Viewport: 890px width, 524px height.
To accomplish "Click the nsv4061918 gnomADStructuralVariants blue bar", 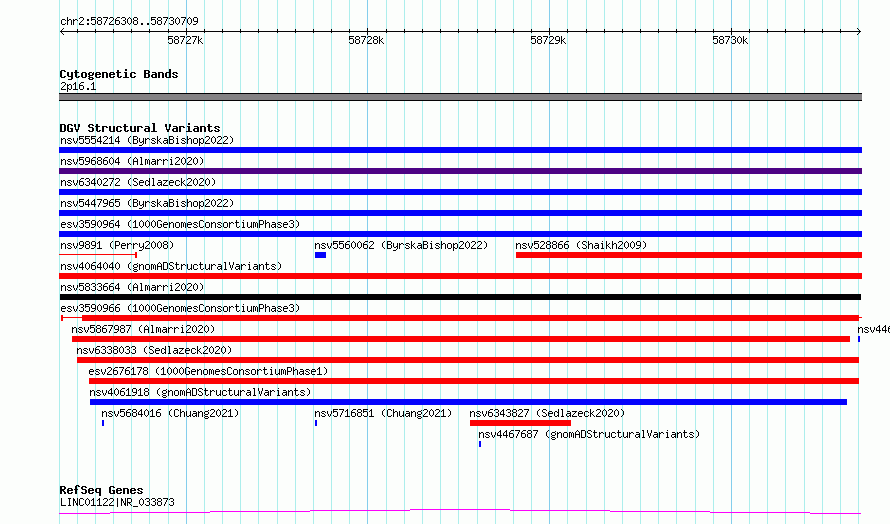I will [468, 402].
